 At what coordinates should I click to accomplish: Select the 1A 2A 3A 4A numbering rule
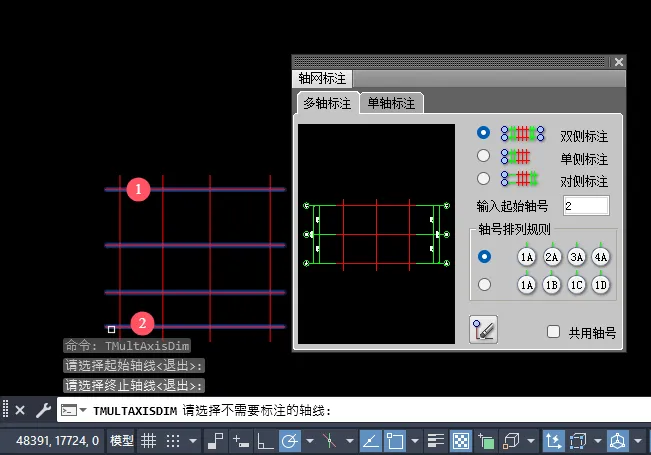pyautogui.click(x=484, y=257)
